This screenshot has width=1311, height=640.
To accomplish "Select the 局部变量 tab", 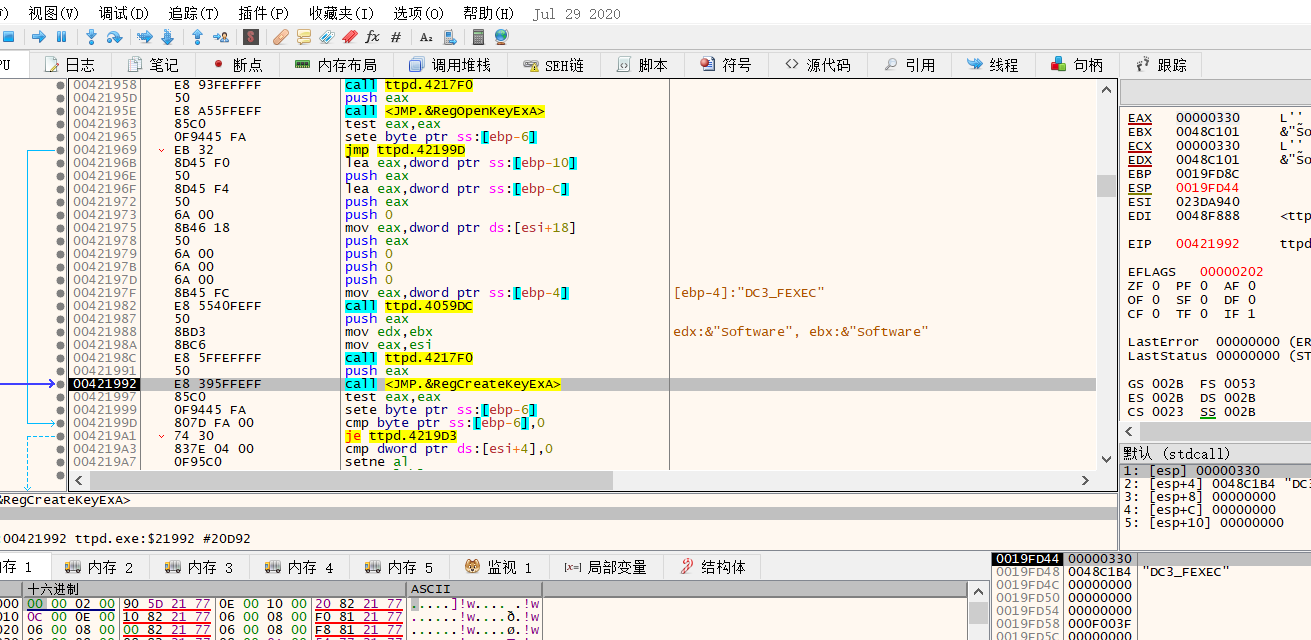I will tap(605, 567).
